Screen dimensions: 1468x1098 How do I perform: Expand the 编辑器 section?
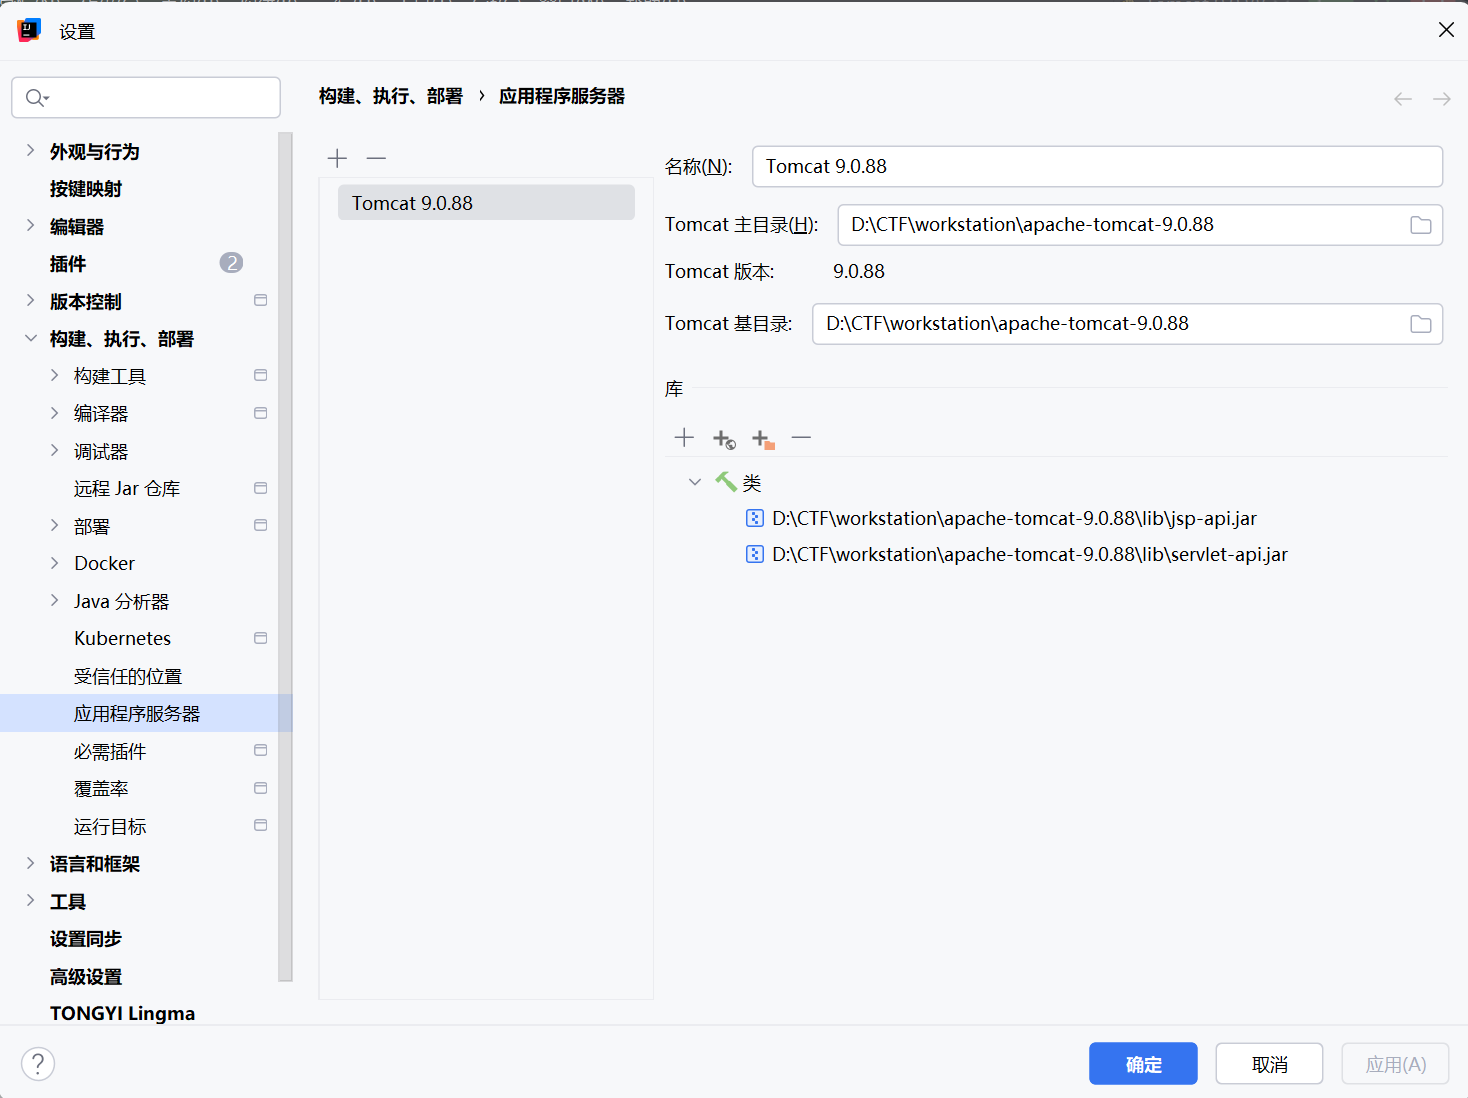tap(30, 225)
